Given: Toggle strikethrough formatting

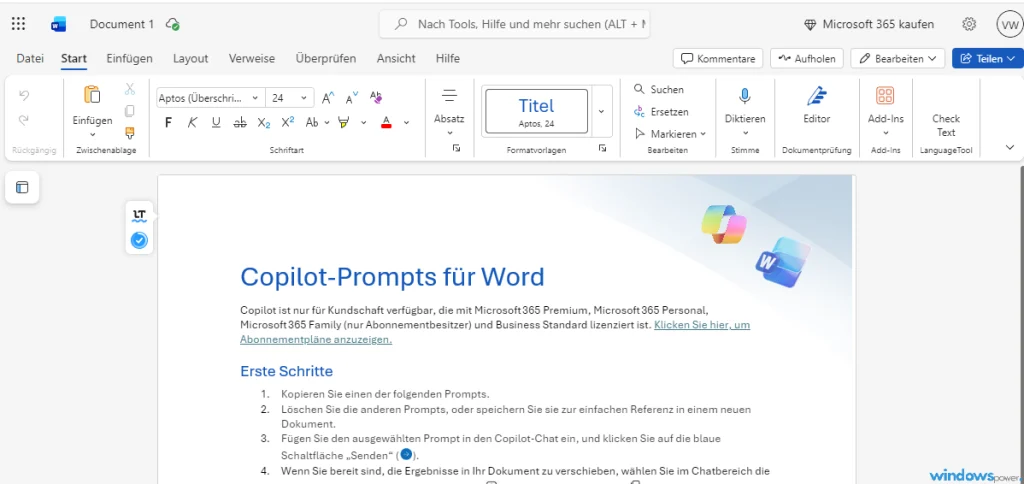Looking at the screenshot, I should (240, 122).
